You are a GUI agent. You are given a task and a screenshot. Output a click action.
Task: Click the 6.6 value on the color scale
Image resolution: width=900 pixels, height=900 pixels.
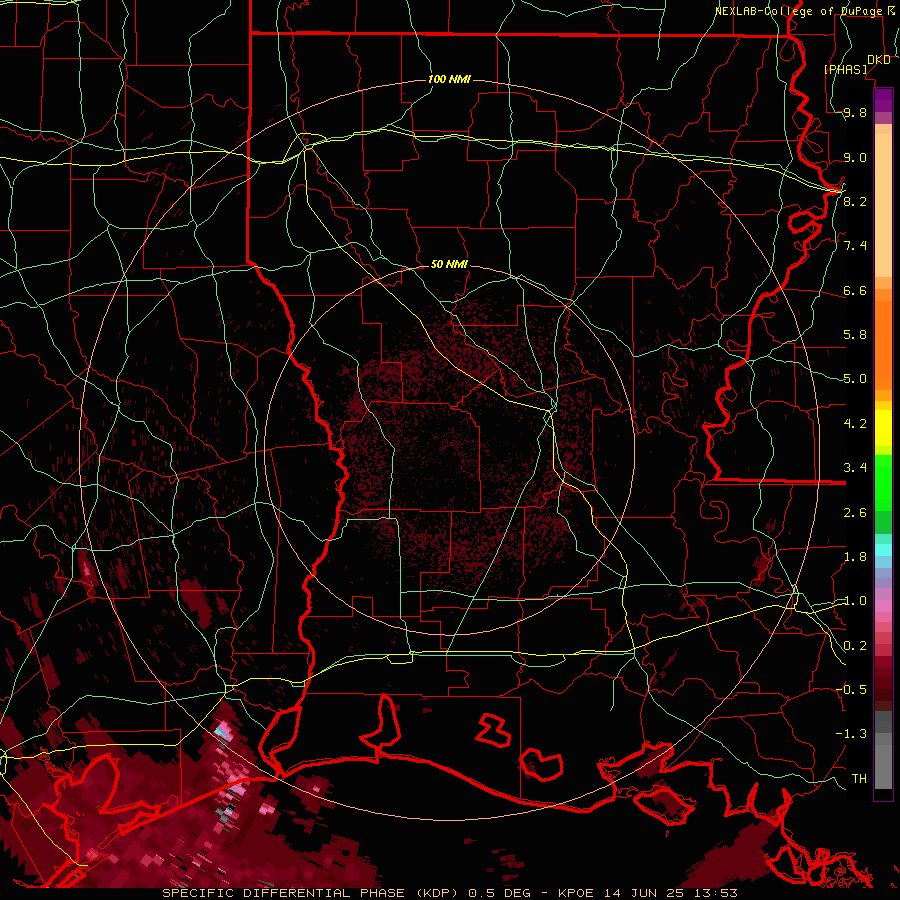(x=855, y=290)
